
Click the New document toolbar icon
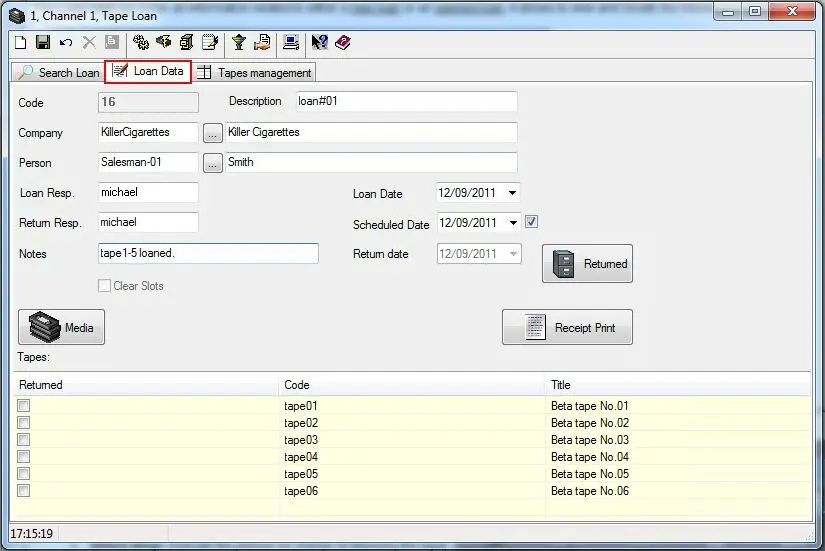coord(20,43)
